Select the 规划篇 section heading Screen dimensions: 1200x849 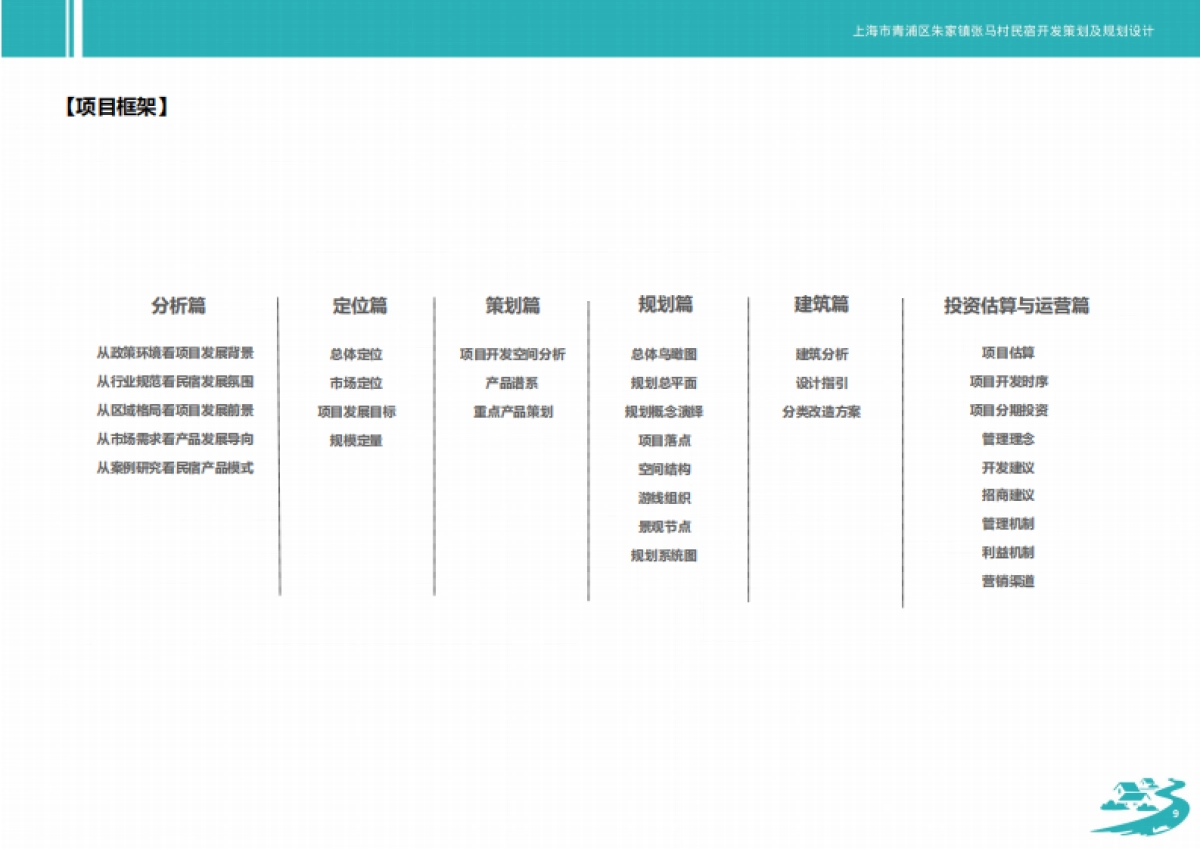(665, 305)
